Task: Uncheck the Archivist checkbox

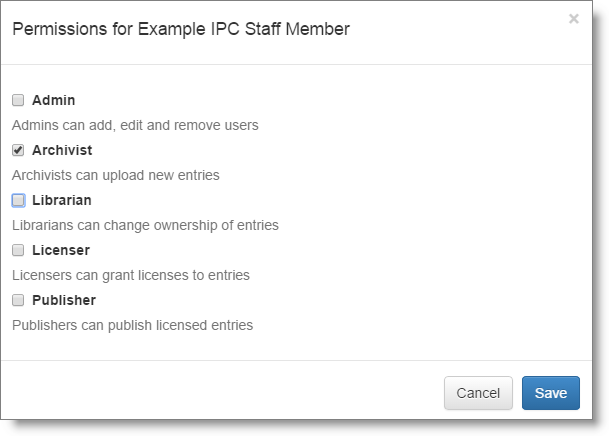Action: point(18,150)
